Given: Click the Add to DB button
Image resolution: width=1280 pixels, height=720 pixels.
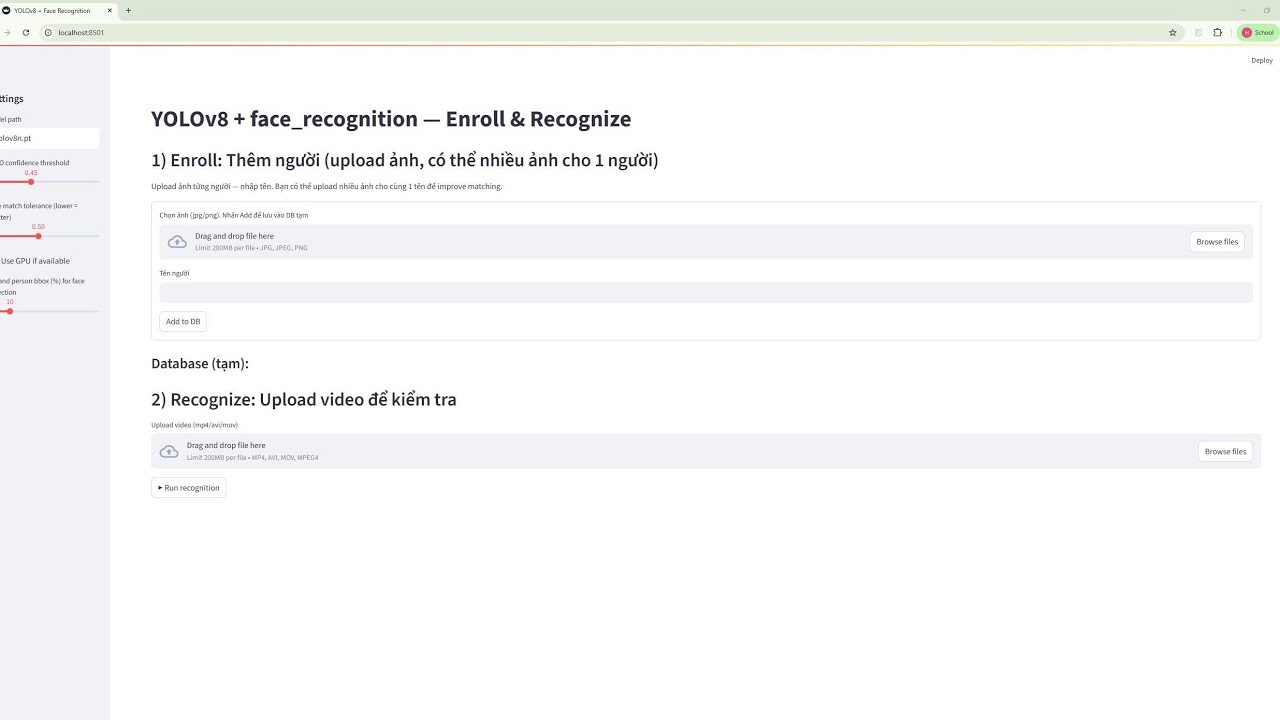Looking at the screenshot, I should [183, 322].
